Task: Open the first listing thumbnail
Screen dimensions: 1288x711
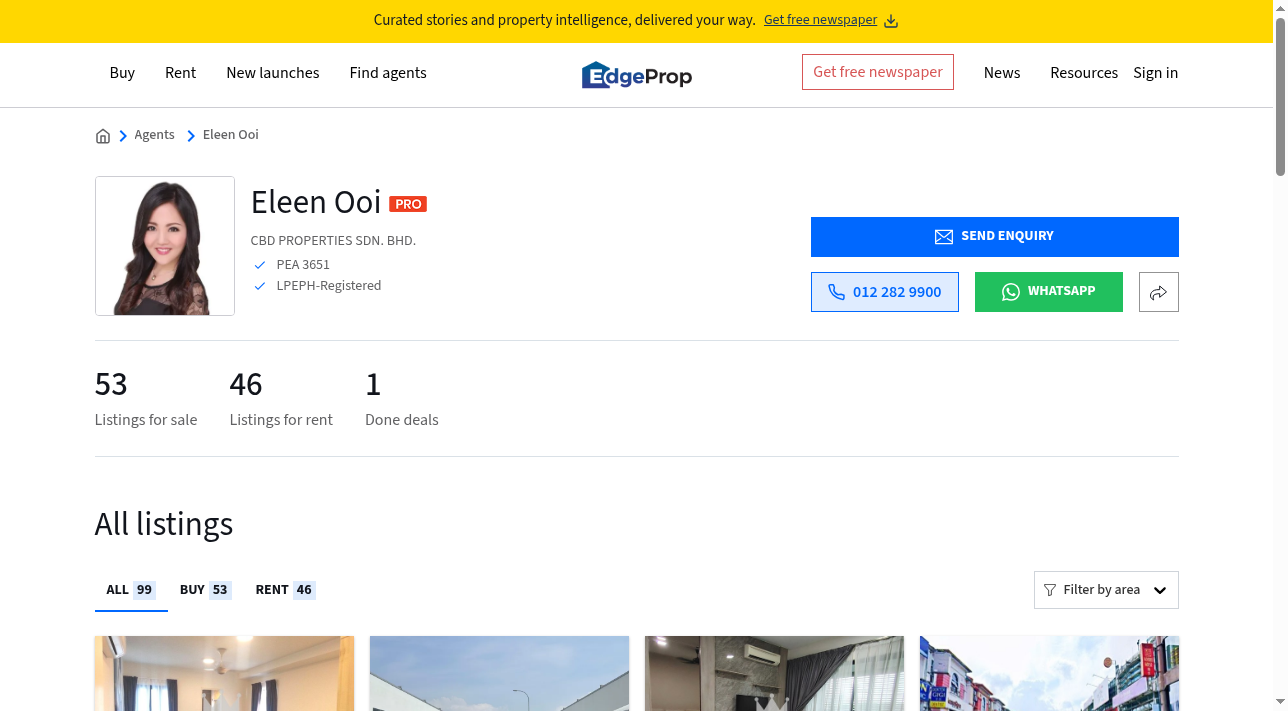Action: [224, 674]
